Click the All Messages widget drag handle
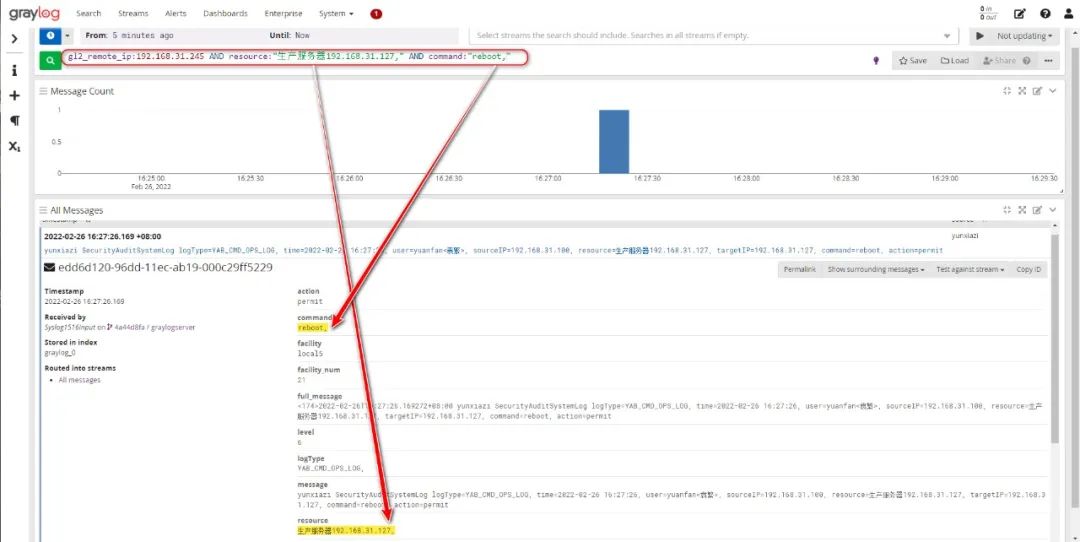The image size is (1080, 542). pyautogui.click(x=43, y=210)
